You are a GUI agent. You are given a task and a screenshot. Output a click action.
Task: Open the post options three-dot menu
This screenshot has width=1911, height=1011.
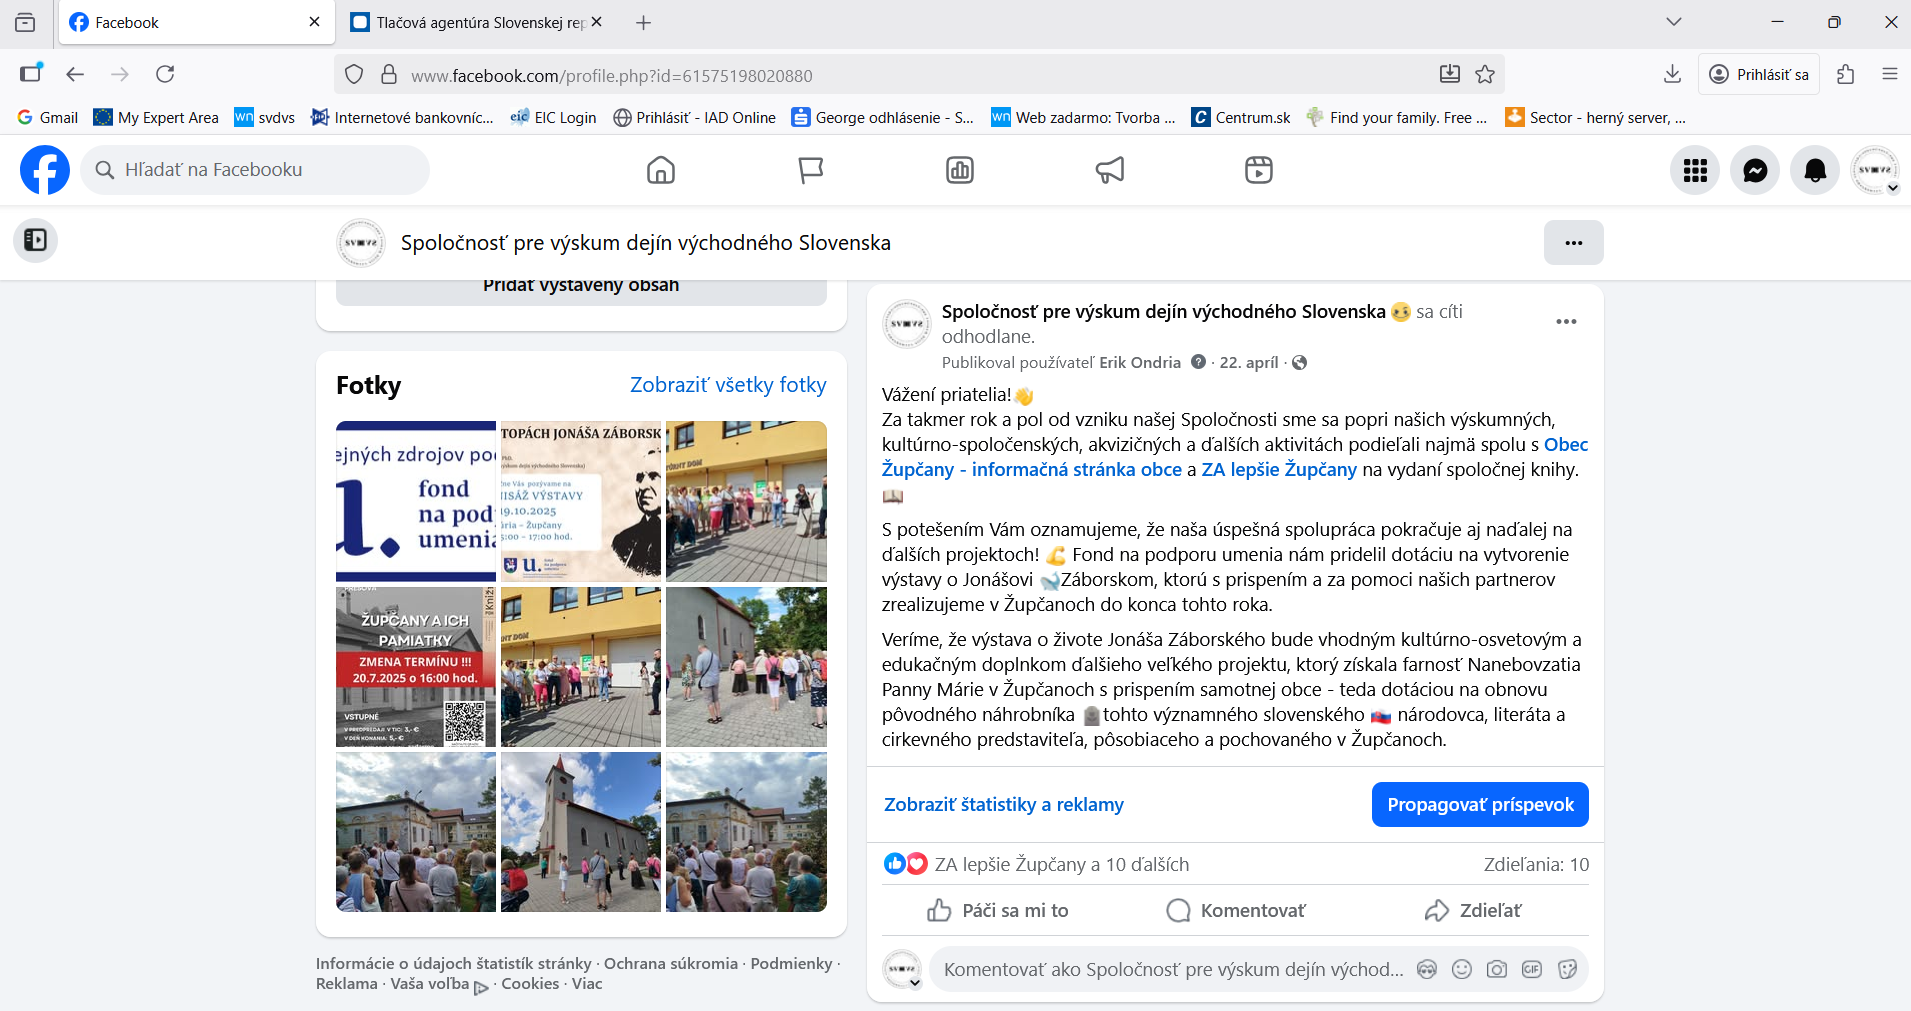pos(1566,322)
